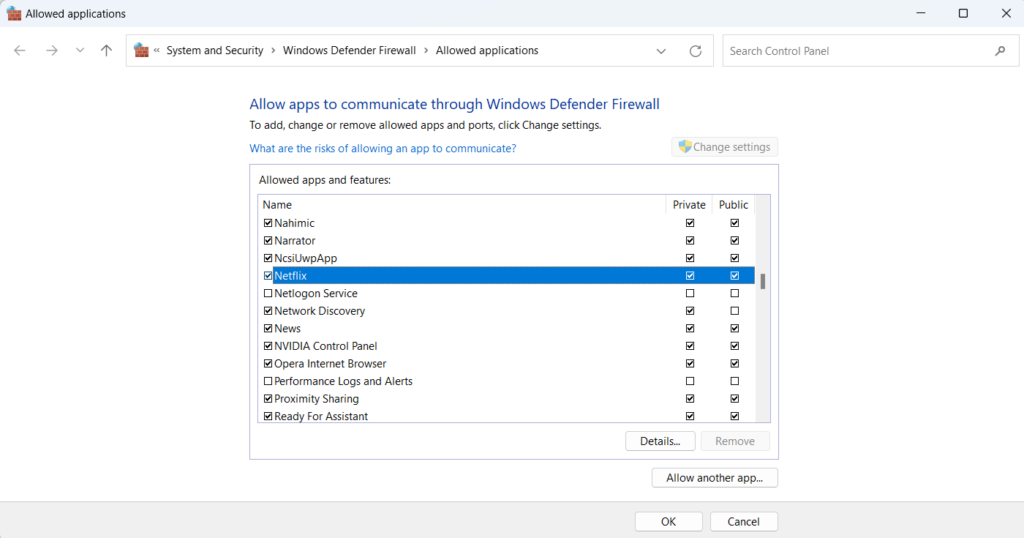Navigate to System and Security breadcrumb
This screenshot has width=1024, height=538.
[214, 51]
